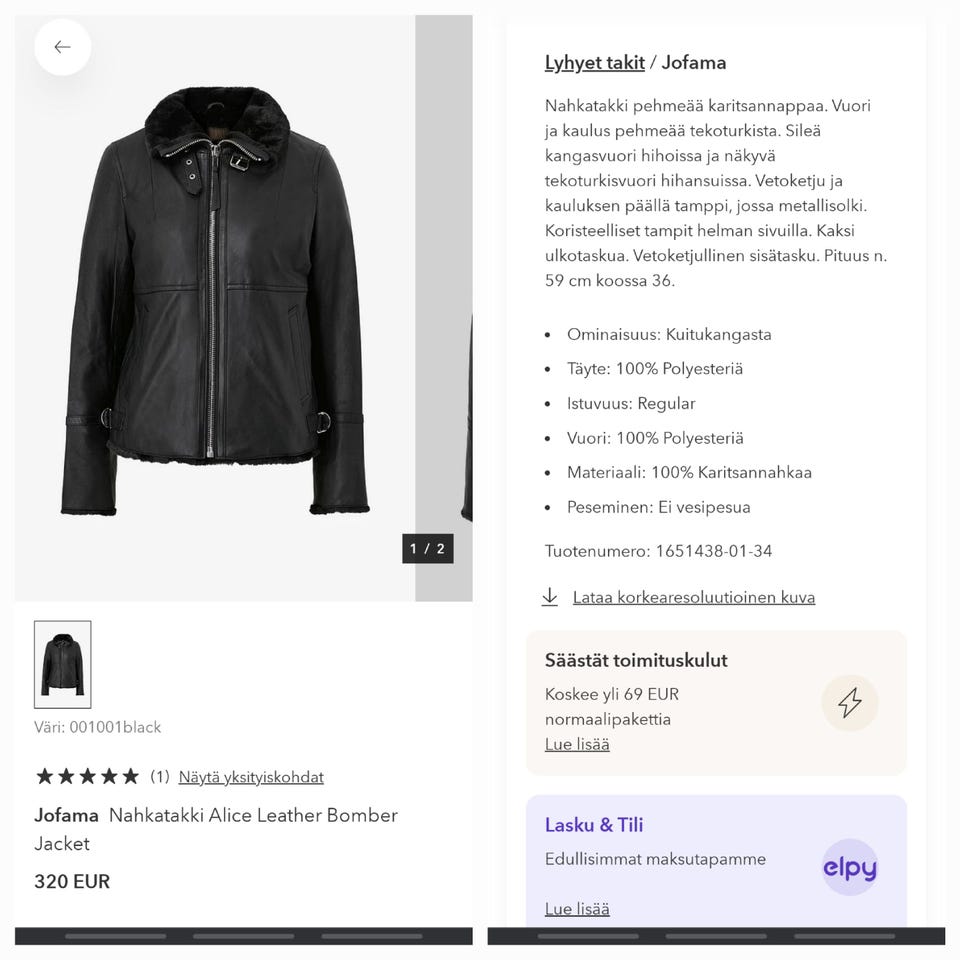Click the five-star rating icons

click(87, 776)
